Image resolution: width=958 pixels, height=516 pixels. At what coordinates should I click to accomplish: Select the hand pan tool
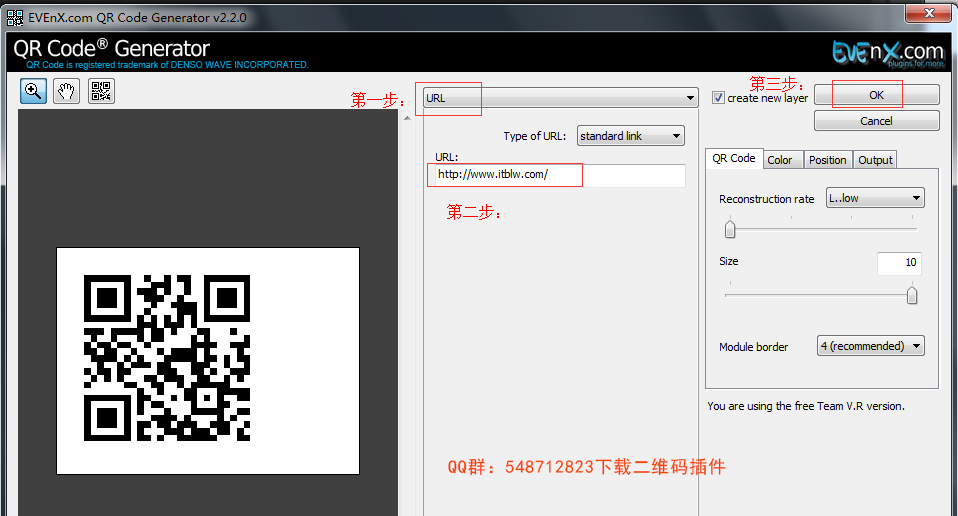67,92
